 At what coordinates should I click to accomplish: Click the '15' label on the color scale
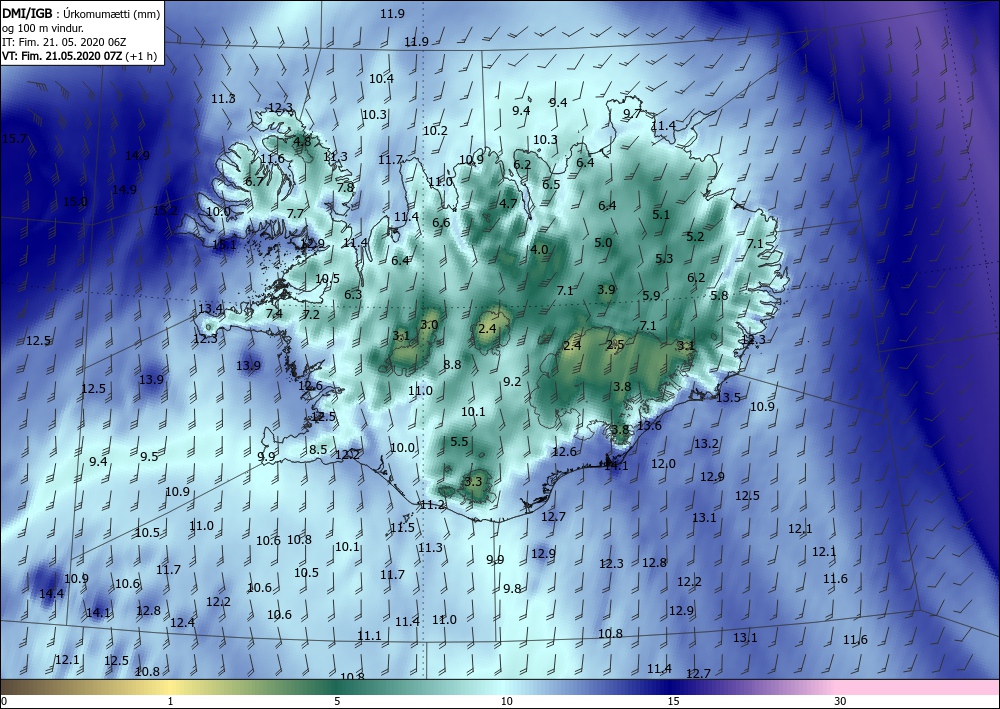pyautogui.click(x=673, y=701)
